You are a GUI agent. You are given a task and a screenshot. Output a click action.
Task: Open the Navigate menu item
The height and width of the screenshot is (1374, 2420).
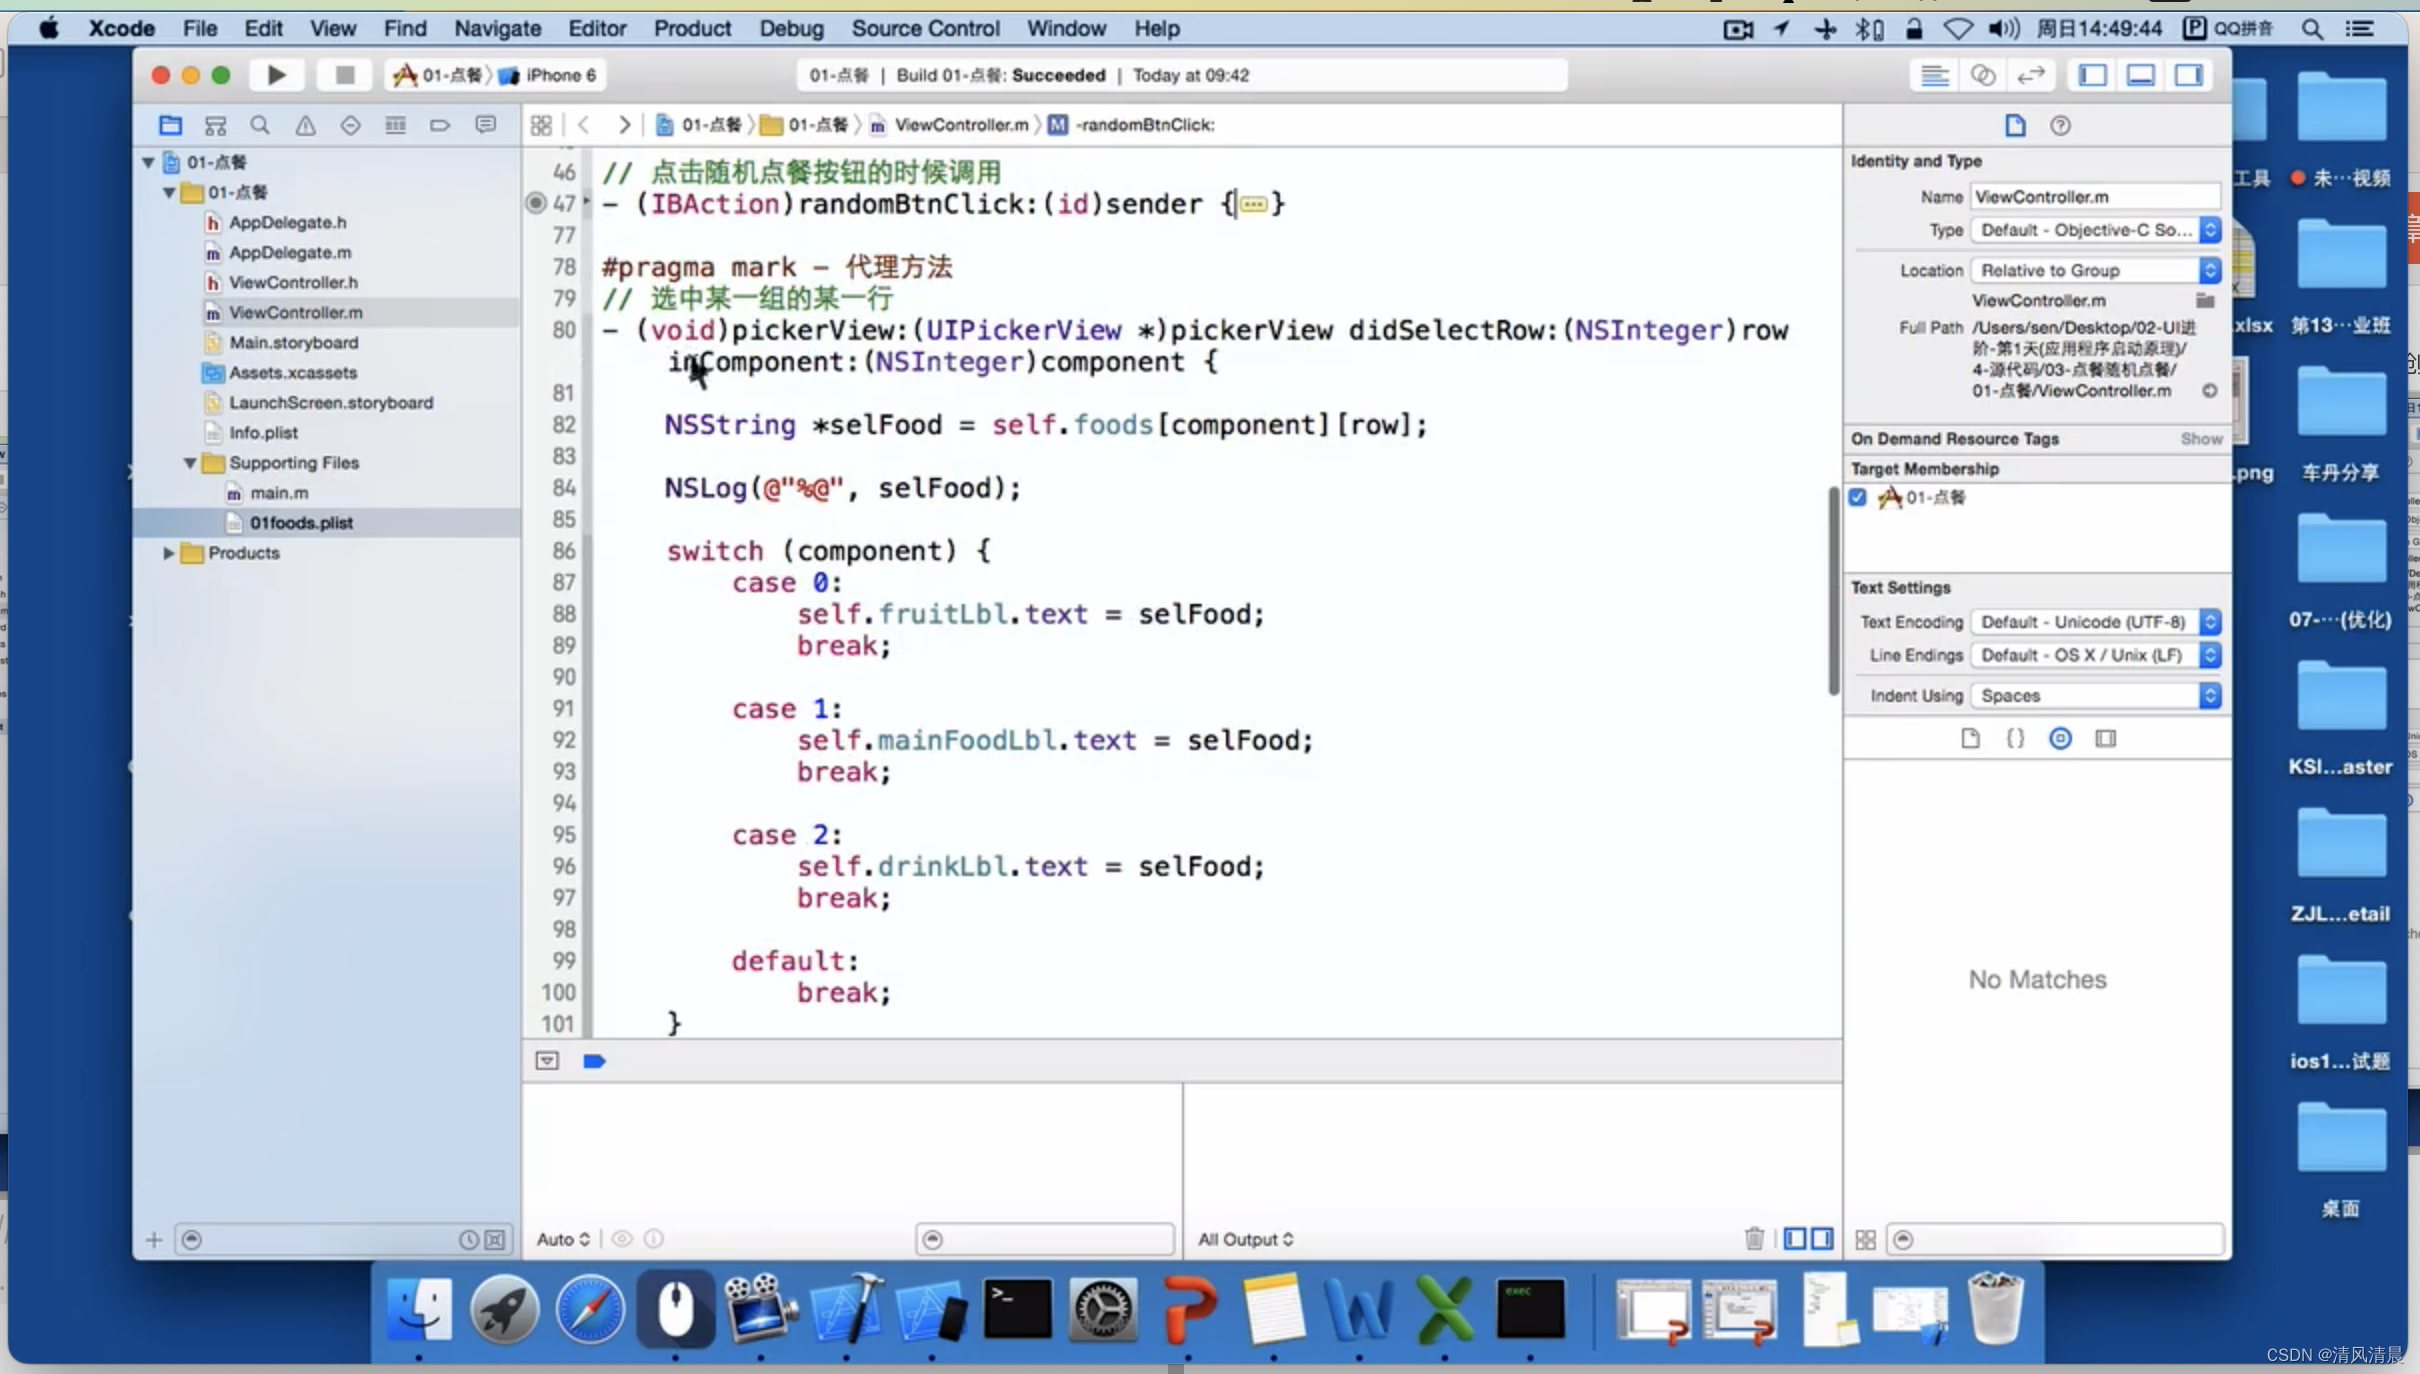pos(499,28)
